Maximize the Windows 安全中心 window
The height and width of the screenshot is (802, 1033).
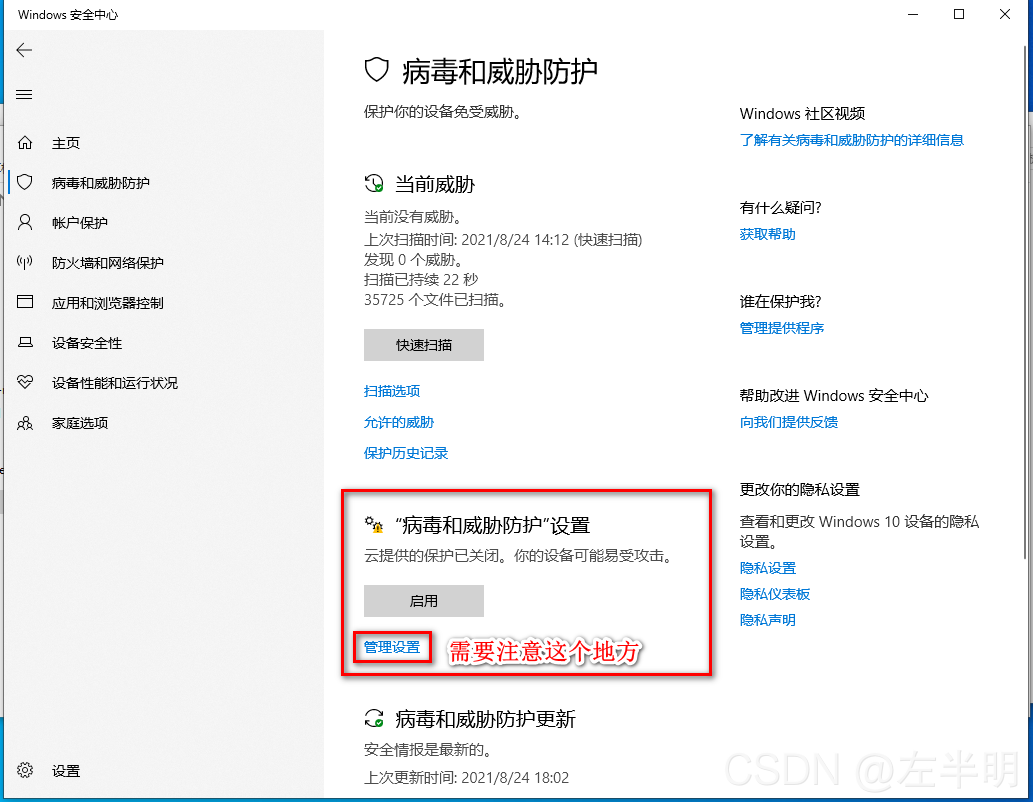[x=959, y=14]
